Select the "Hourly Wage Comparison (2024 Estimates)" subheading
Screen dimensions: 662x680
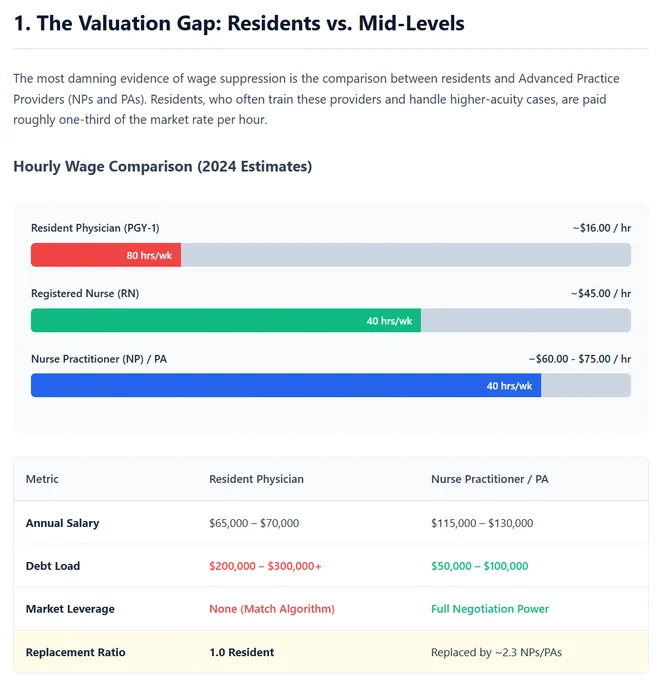pos(163,167)
